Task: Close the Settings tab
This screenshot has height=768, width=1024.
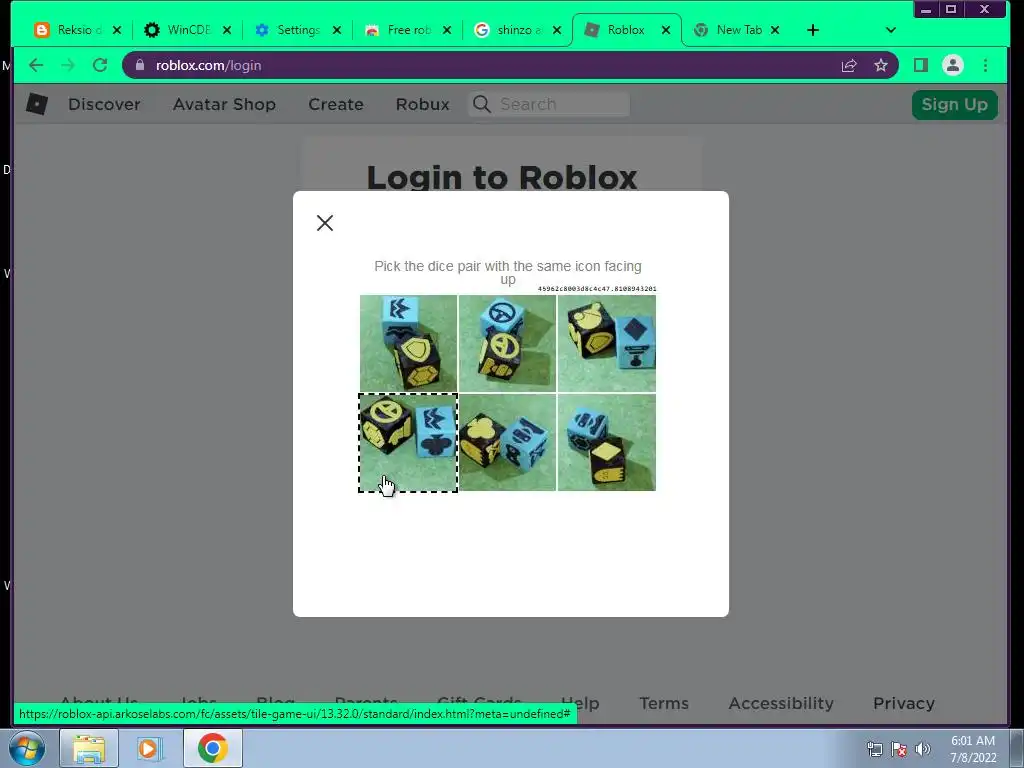Action: tap(337, 30)
